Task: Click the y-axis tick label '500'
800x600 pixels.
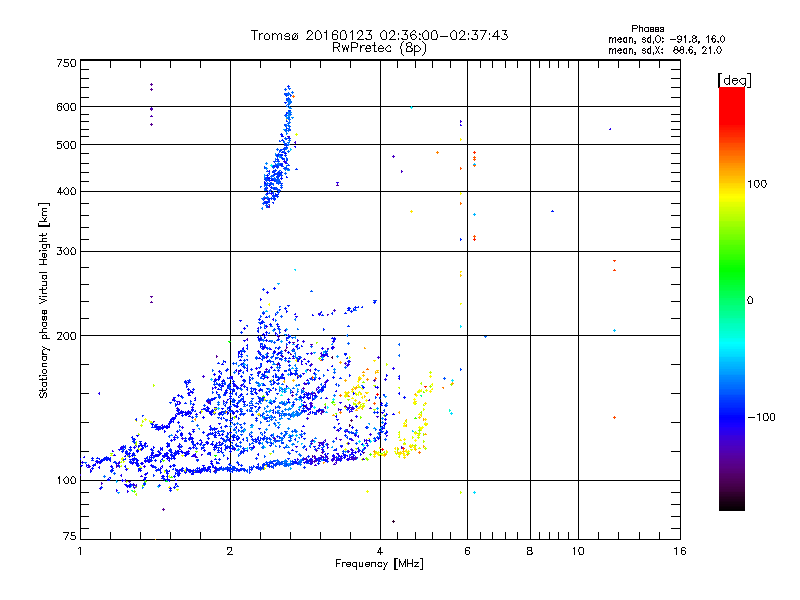Action: click(66, 145)
